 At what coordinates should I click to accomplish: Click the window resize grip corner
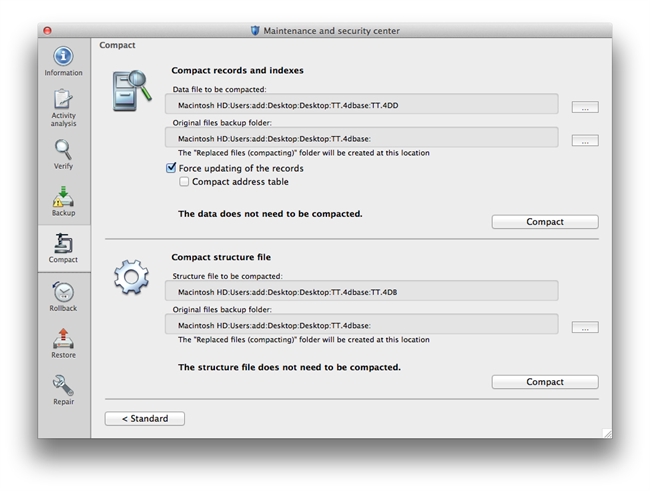tap(606, 433)
